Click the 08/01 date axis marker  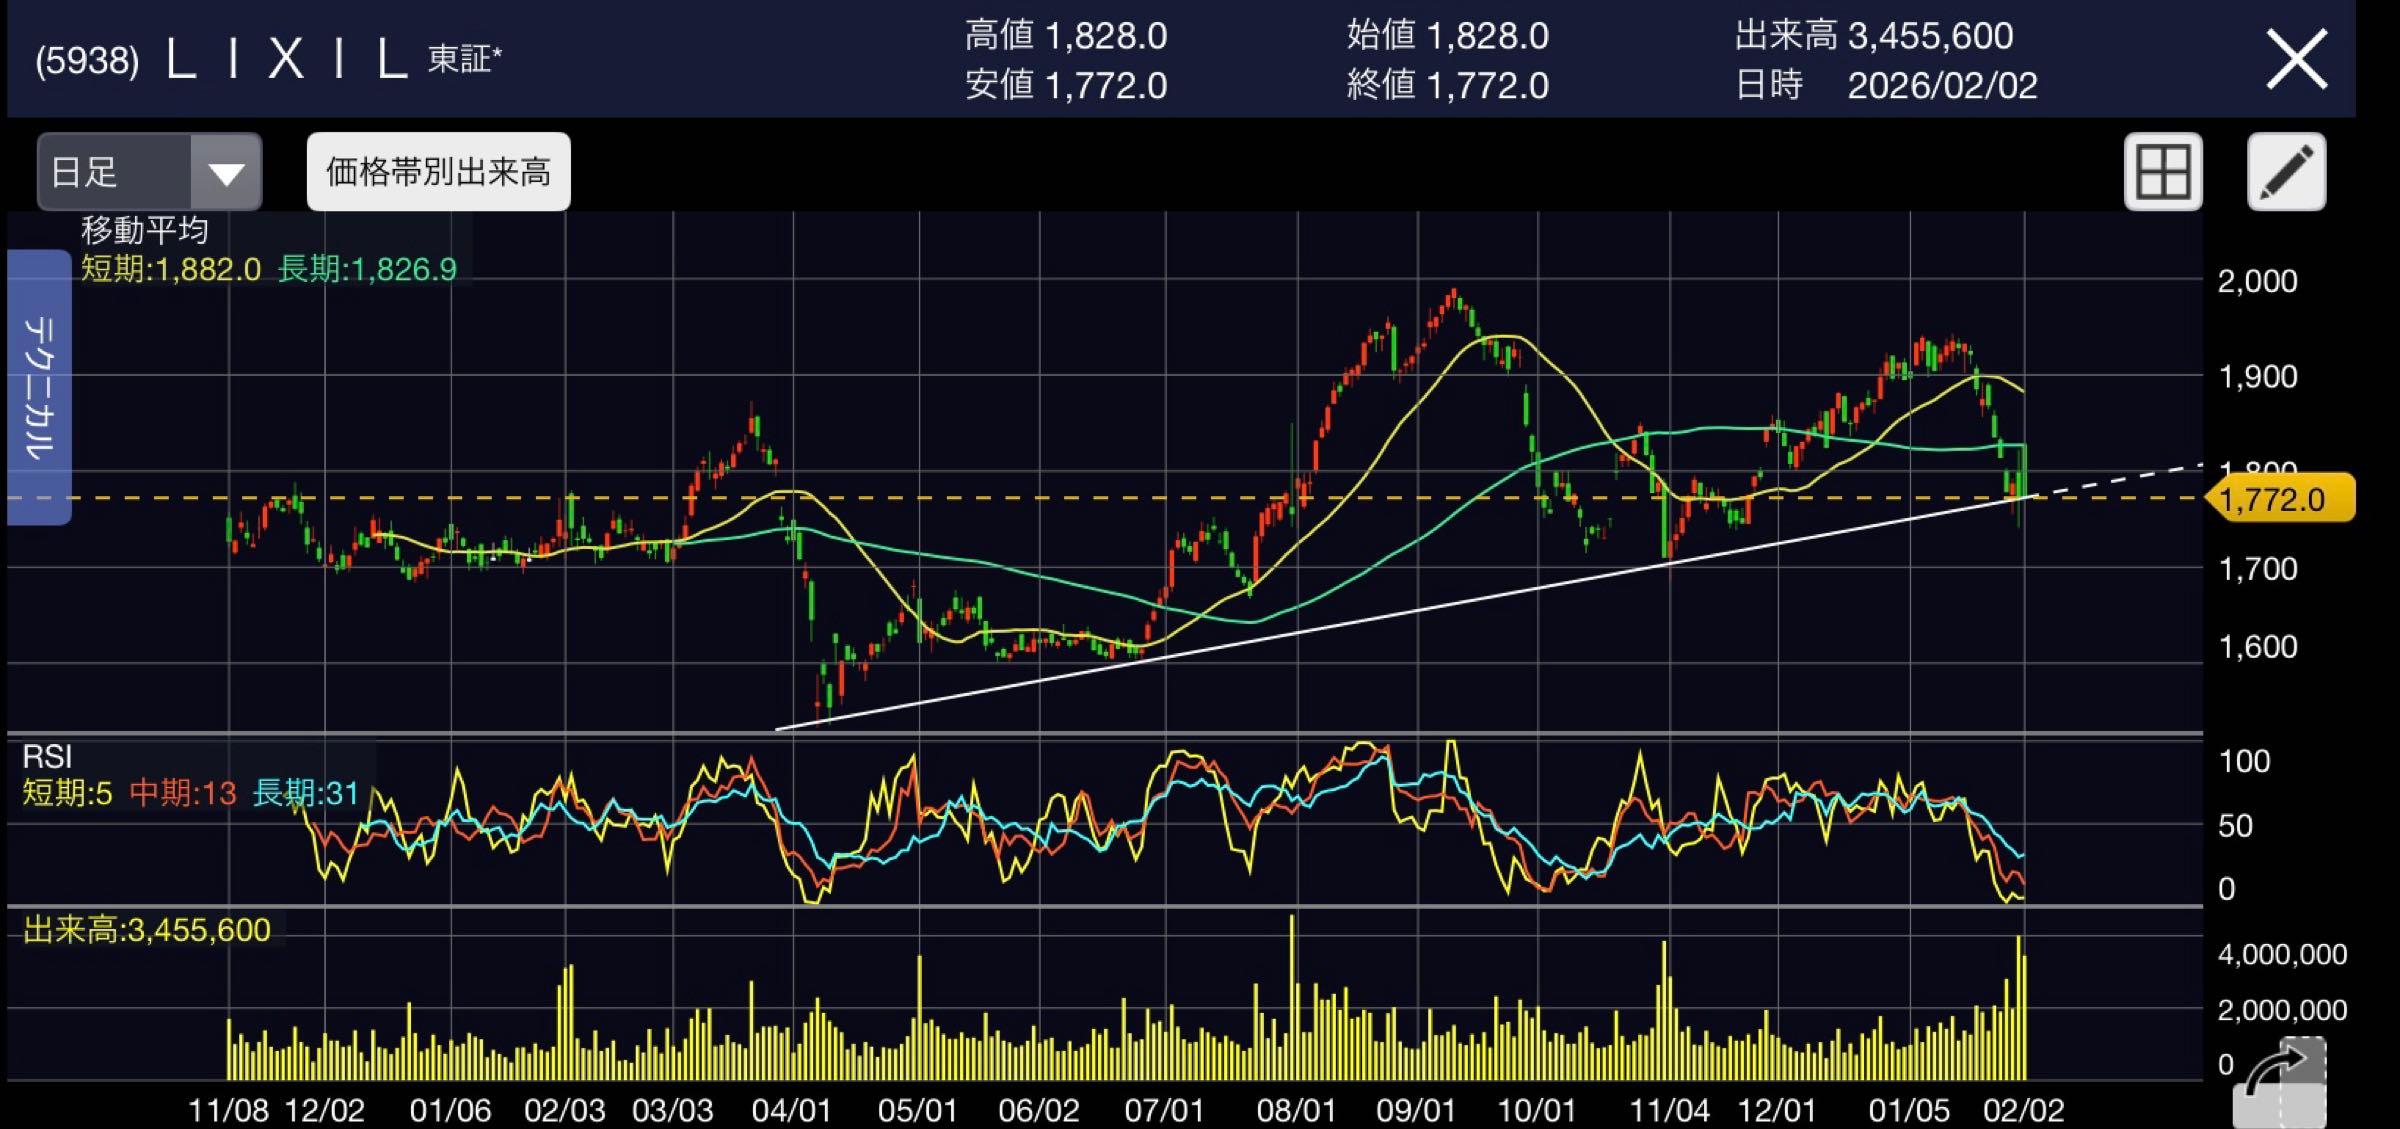[x=1296, y=1110]
